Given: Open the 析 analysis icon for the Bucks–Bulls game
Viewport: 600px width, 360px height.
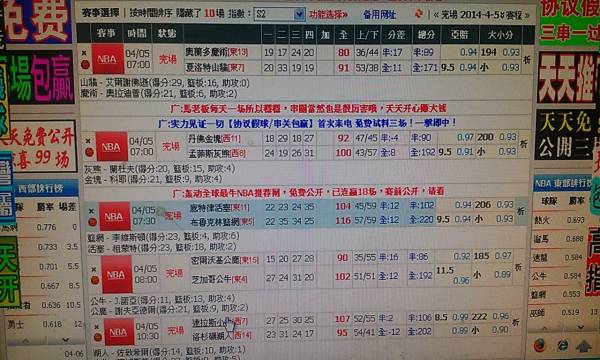Looking at the screenshot, I should point(518,267).
